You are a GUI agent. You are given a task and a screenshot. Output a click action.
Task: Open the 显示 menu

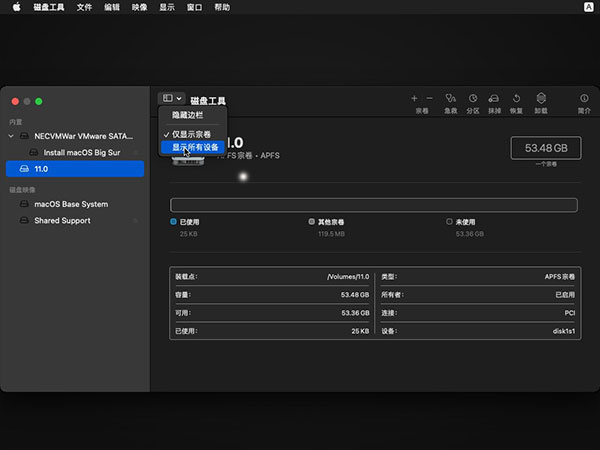(x=167, y=7)
